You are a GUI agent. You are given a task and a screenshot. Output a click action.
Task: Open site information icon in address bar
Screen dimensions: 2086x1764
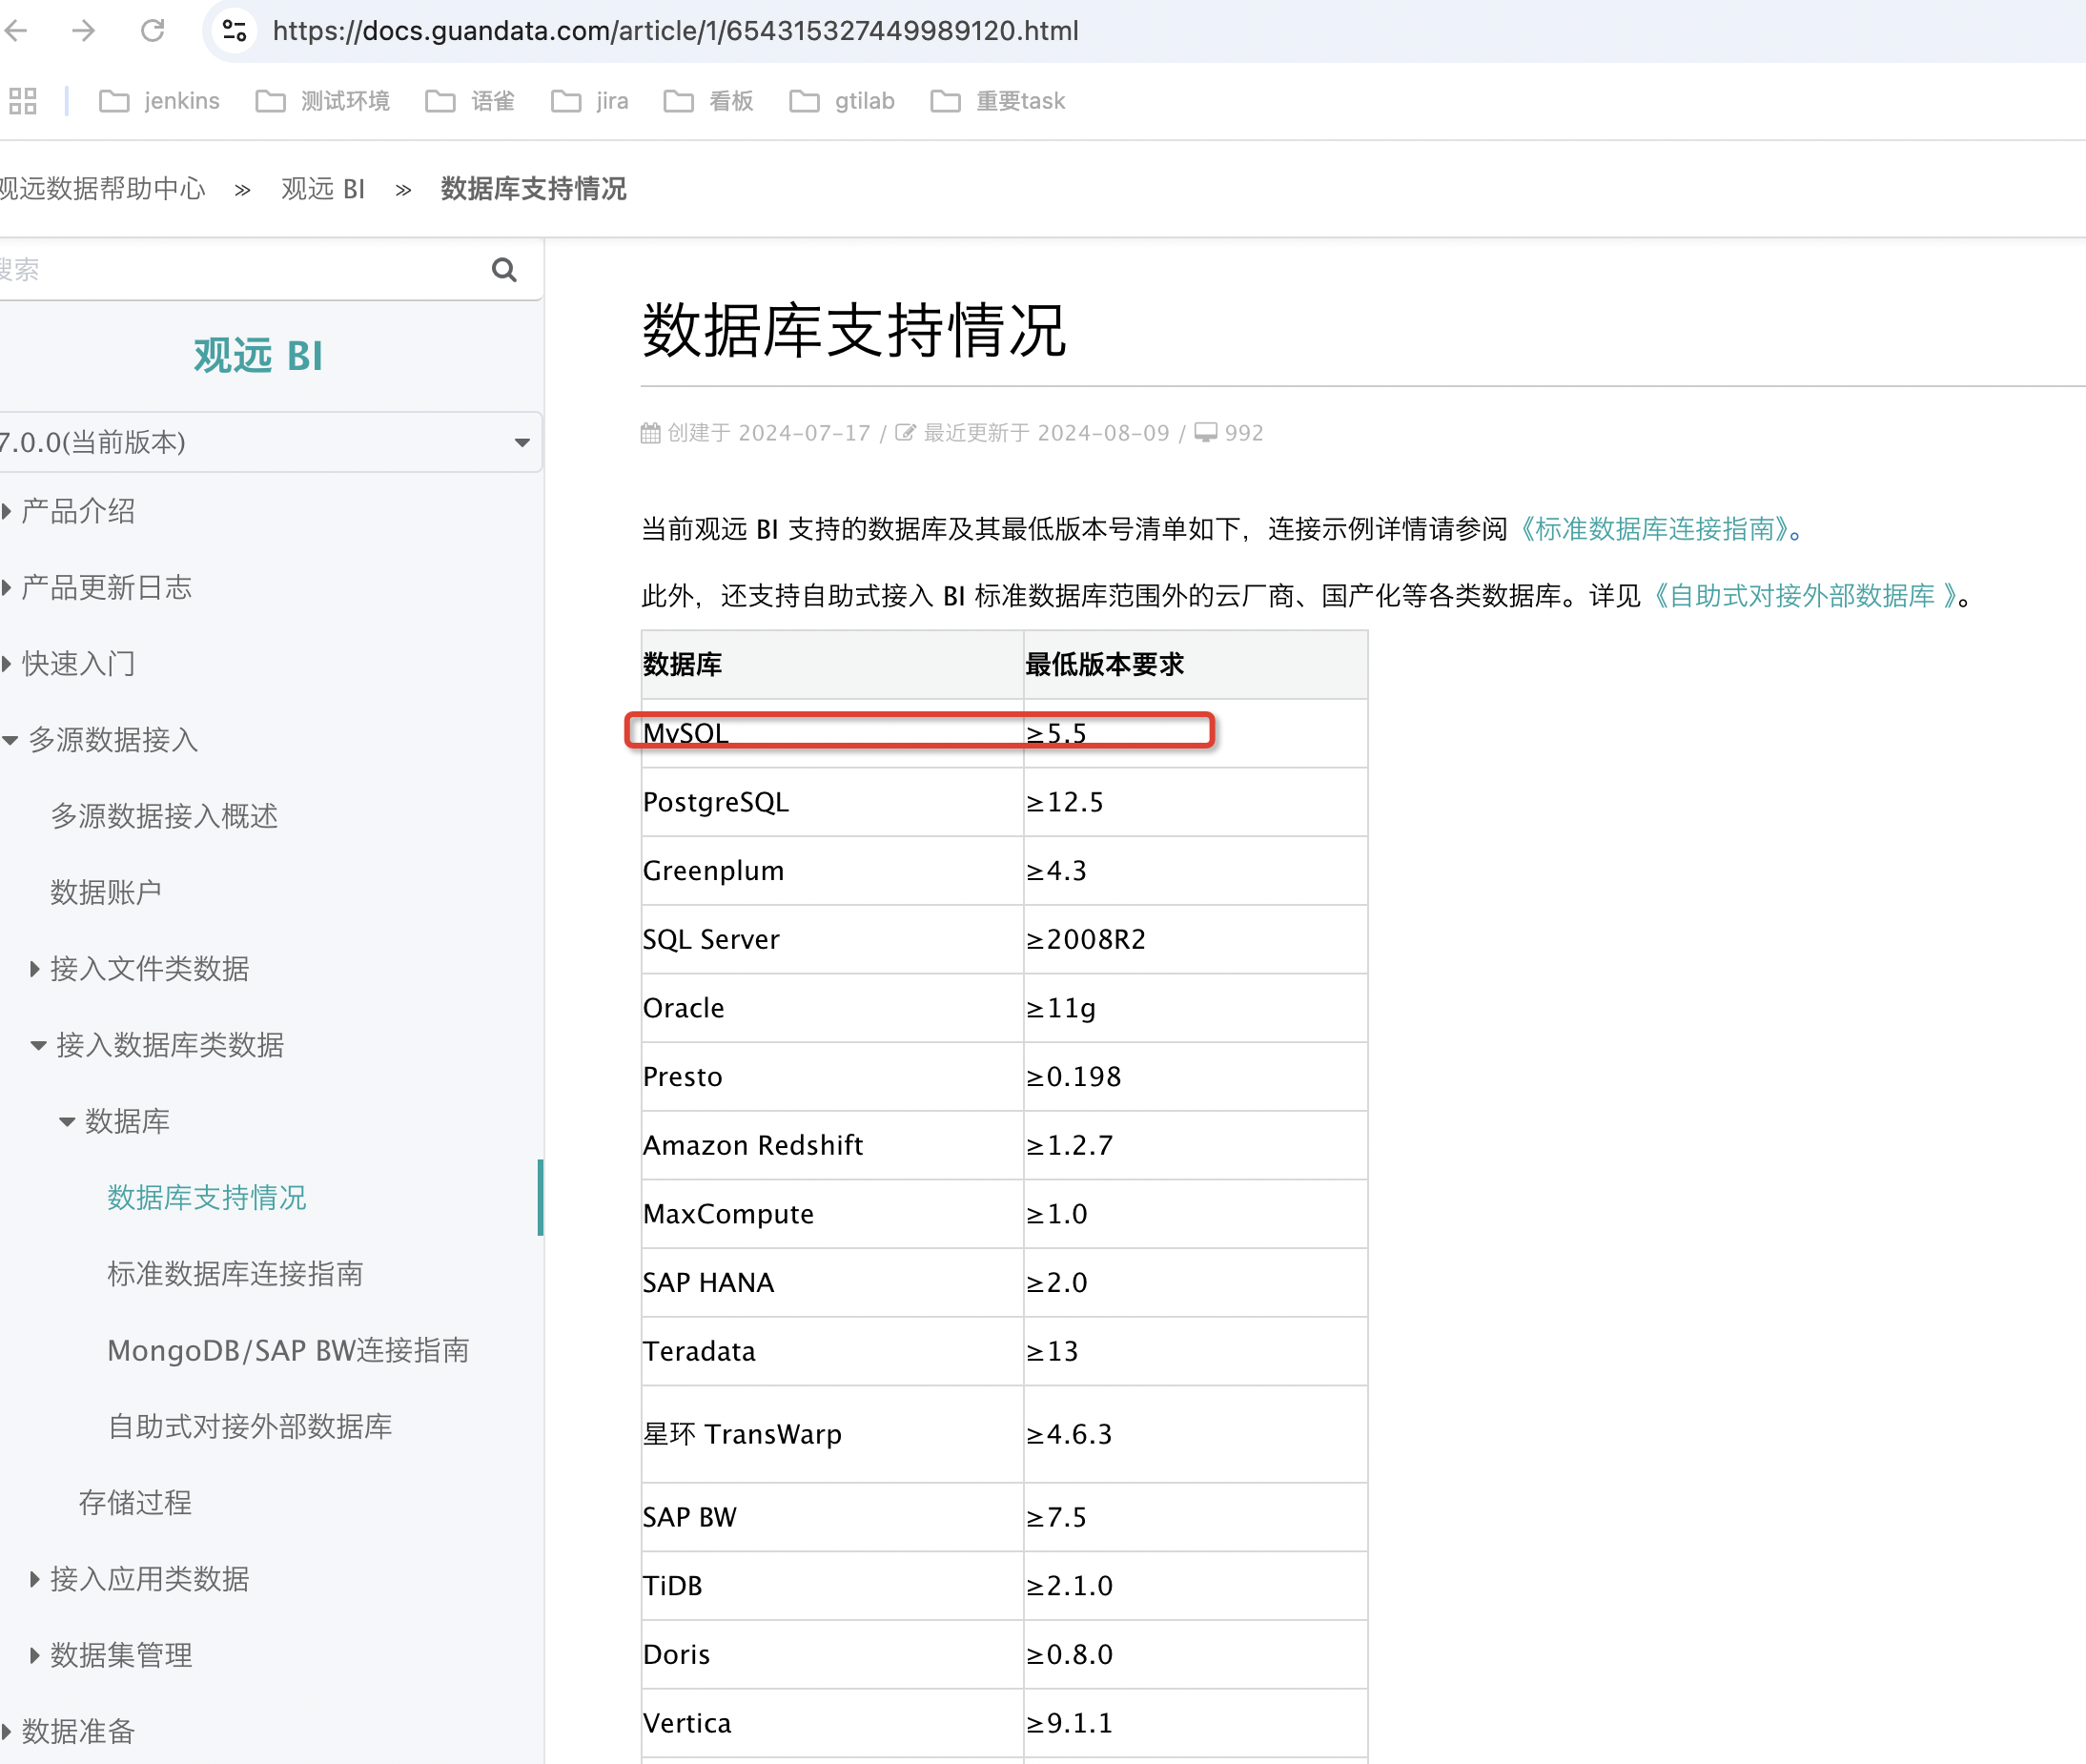click(234, 31)
